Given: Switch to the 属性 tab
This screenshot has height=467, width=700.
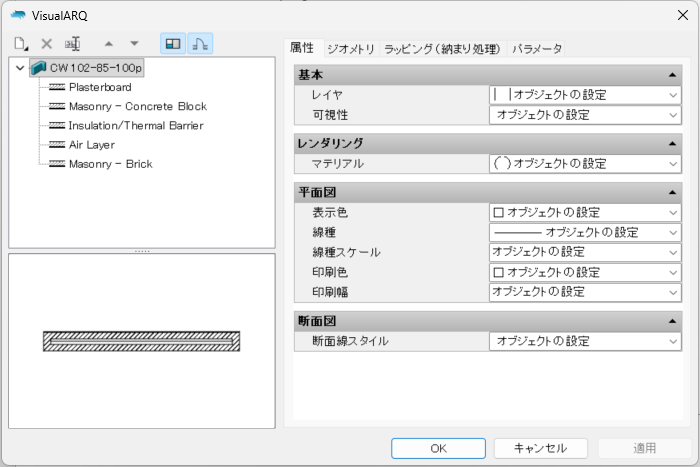Looking at the screenshot, I should pyautogui.click(x=302, y=48).
